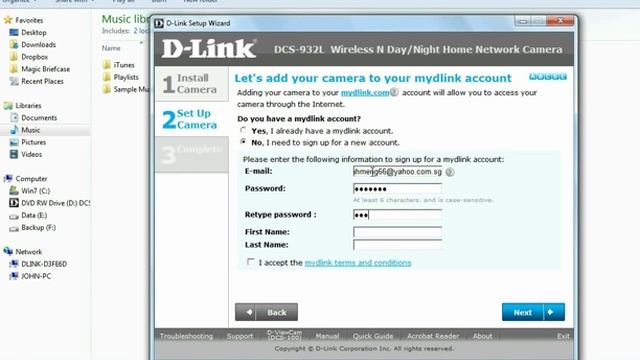Viewport: 640px width, 360px height.
Task: Focus the Password field
Action: 397,189
